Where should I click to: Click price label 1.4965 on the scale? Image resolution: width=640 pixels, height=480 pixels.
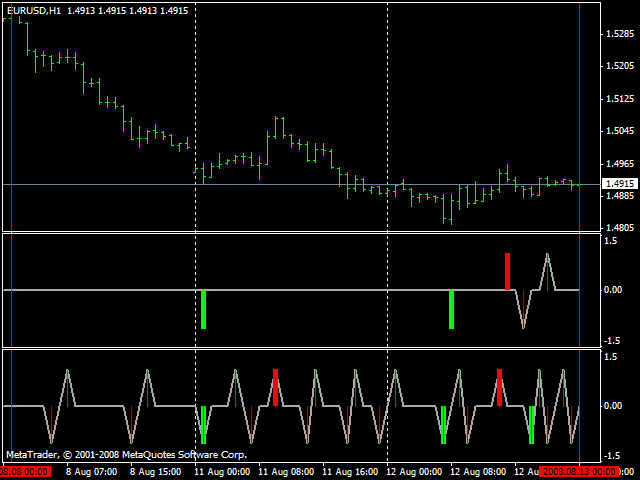click(620, 164)
